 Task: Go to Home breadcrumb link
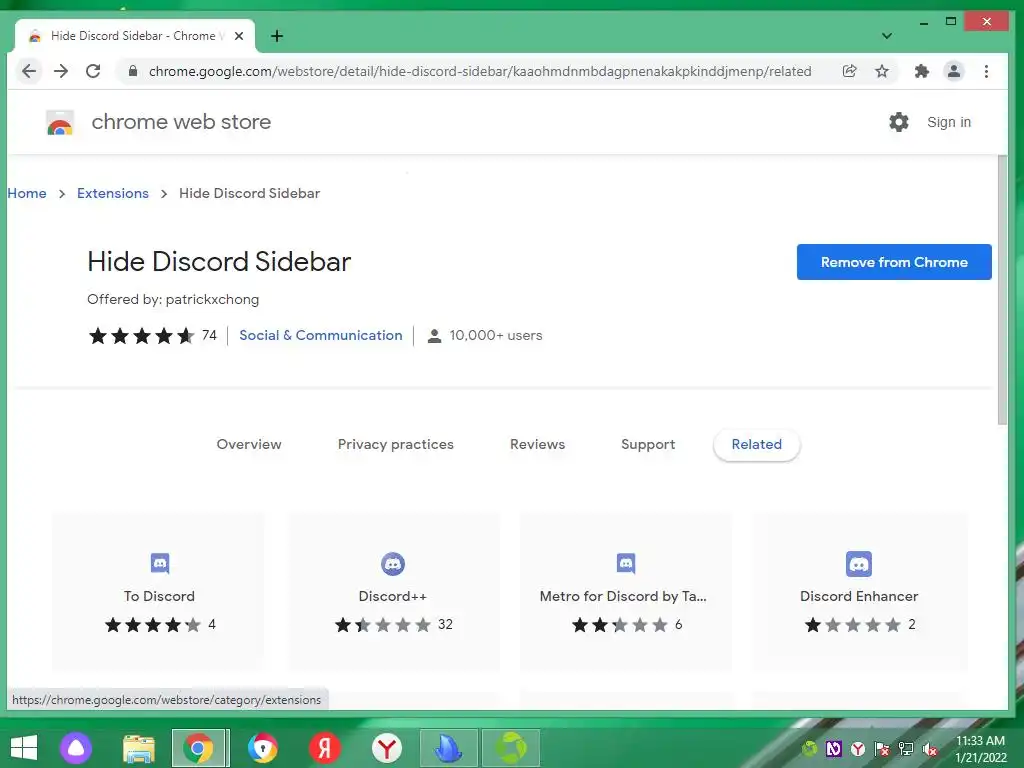tap(27, 193)
